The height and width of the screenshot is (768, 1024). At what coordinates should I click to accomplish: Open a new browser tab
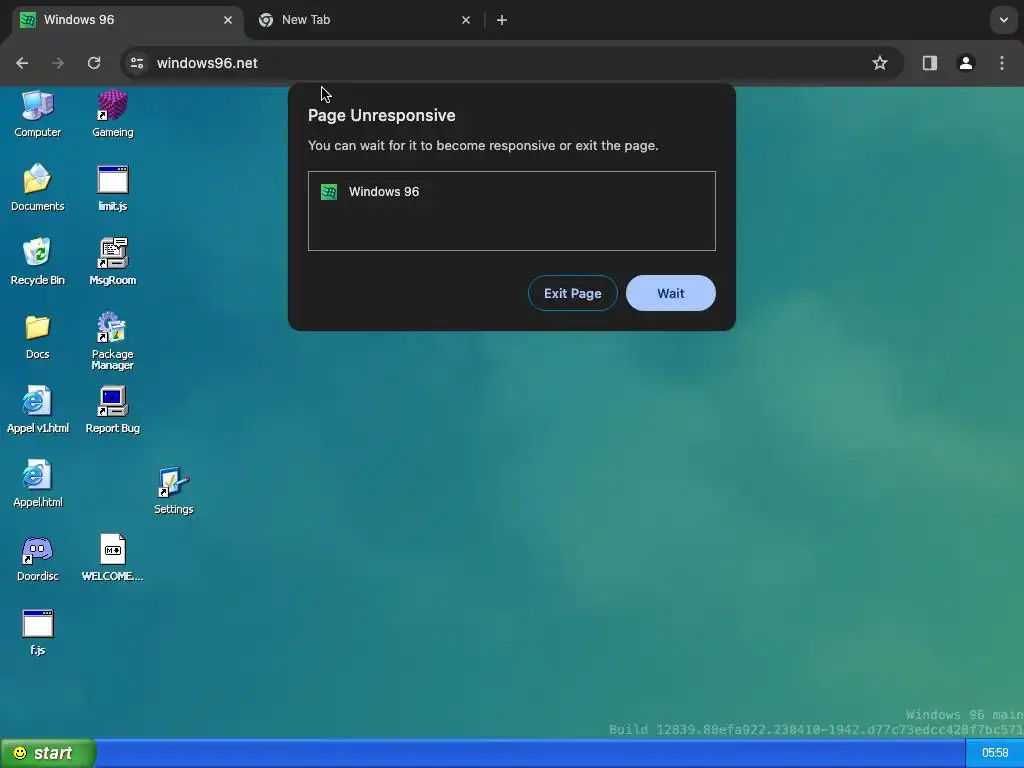tap(502, 20)
